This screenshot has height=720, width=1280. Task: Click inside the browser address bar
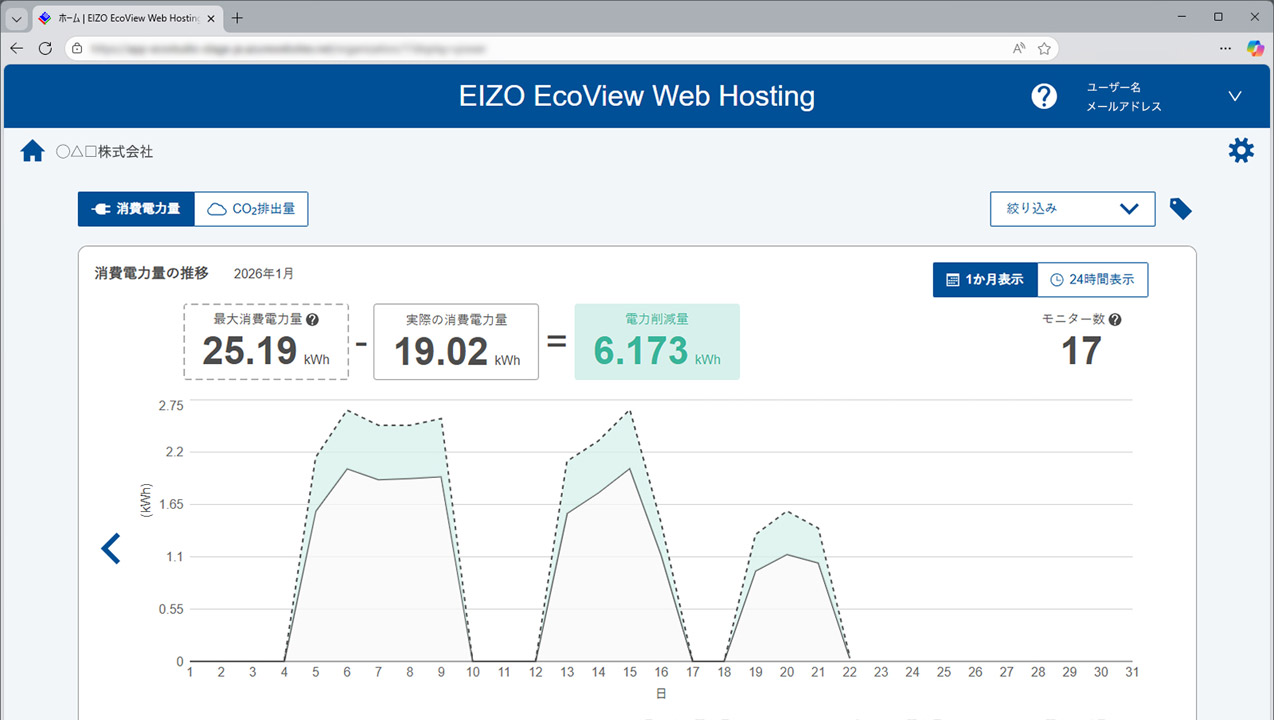click(400, 47)
